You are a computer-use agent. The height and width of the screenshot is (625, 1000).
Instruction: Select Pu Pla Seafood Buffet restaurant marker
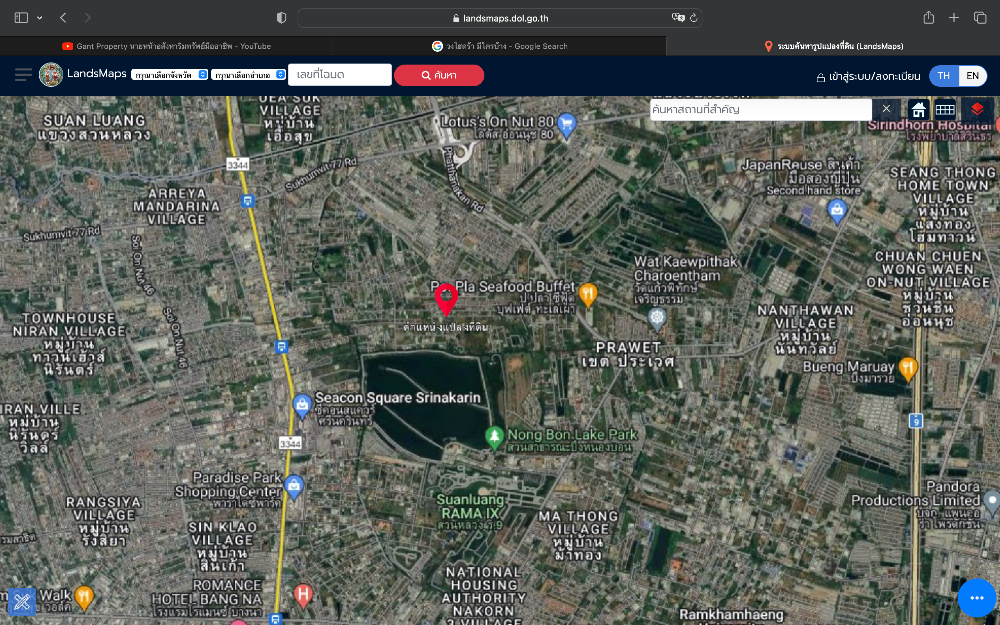coord(587,295)
